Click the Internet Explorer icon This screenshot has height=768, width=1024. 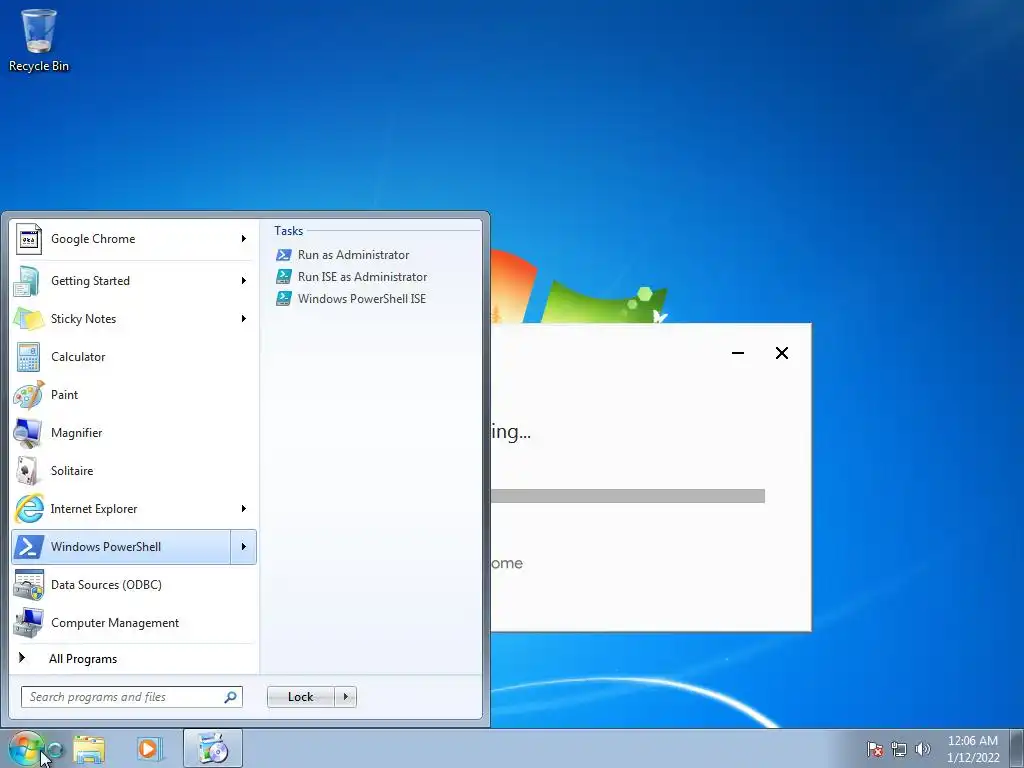pos(29,509)
